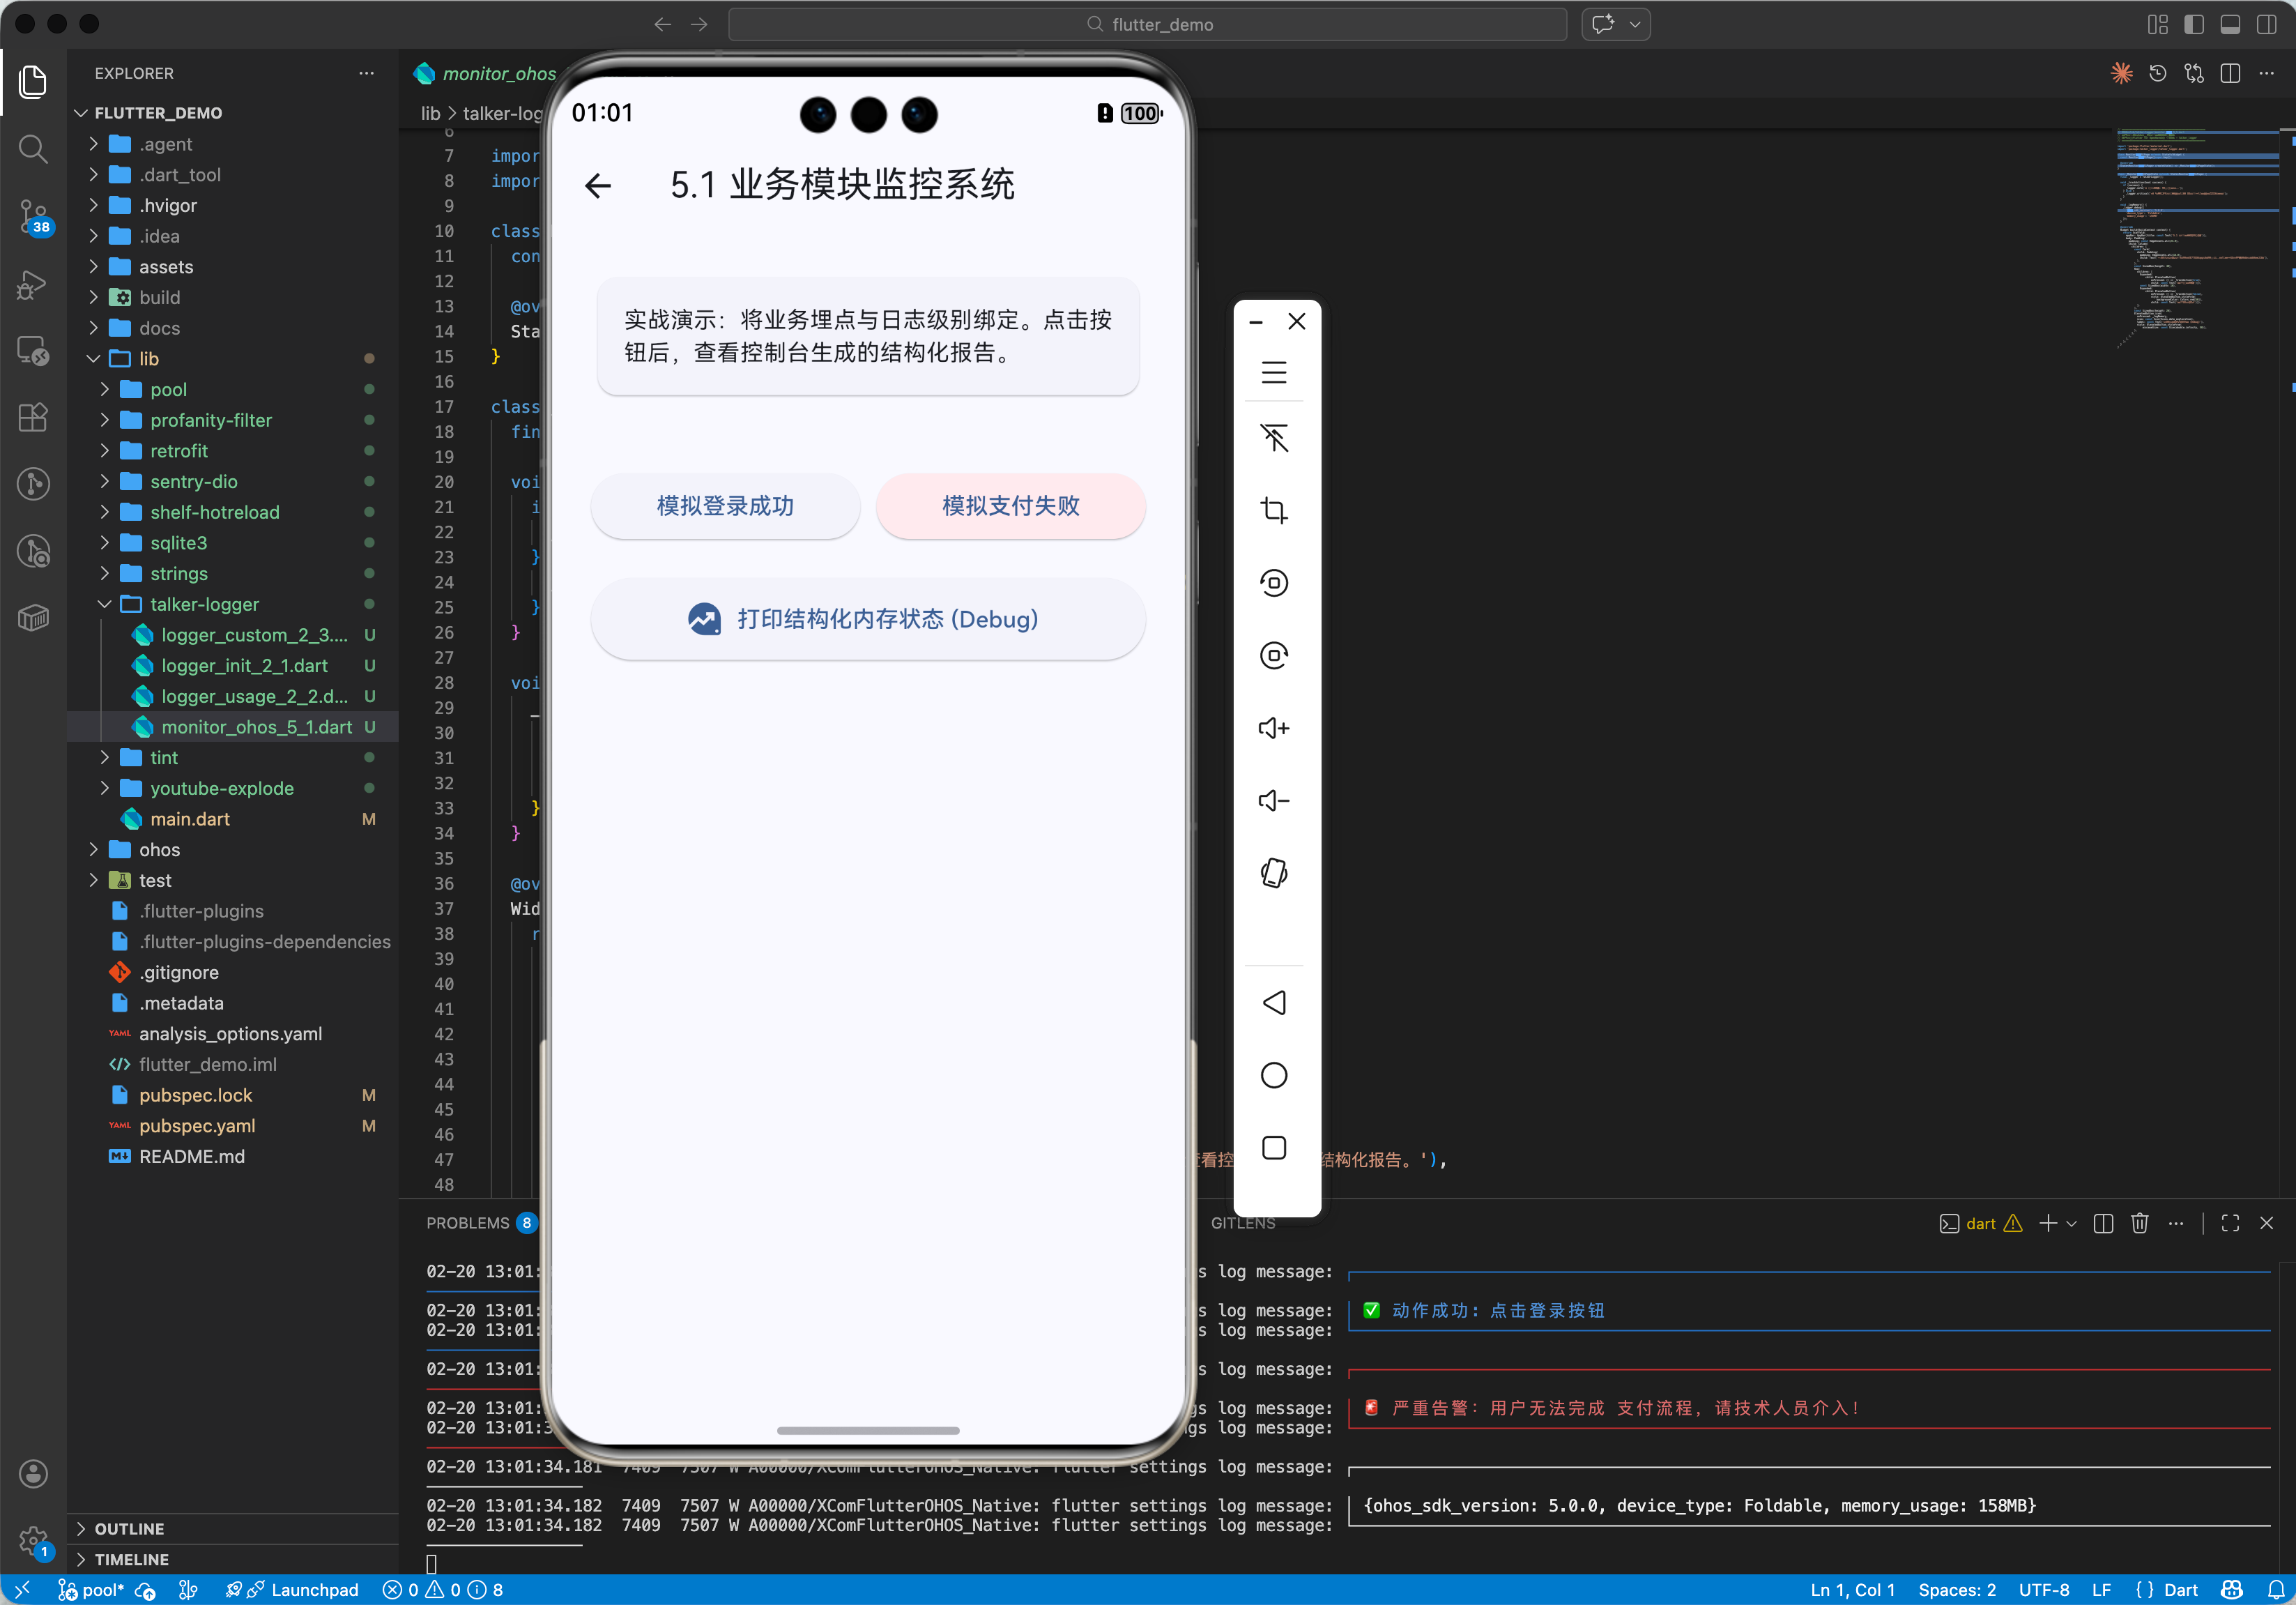Open pubspec.yaml file
Viewport: 2296px width, 1605px height.
tap(197, 1126)
